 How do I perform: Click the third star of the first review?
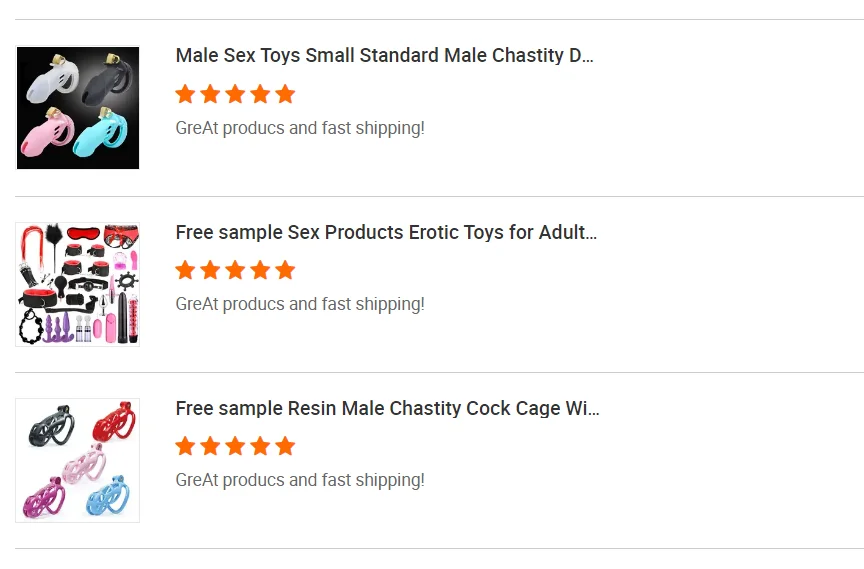click(x=235, y=94)
